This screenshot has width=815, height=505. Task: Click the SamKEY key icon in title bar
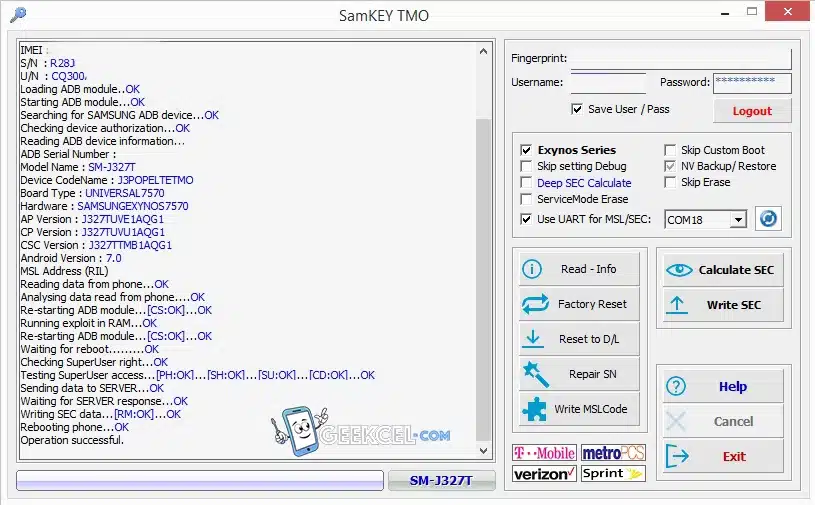coord(18,14)
